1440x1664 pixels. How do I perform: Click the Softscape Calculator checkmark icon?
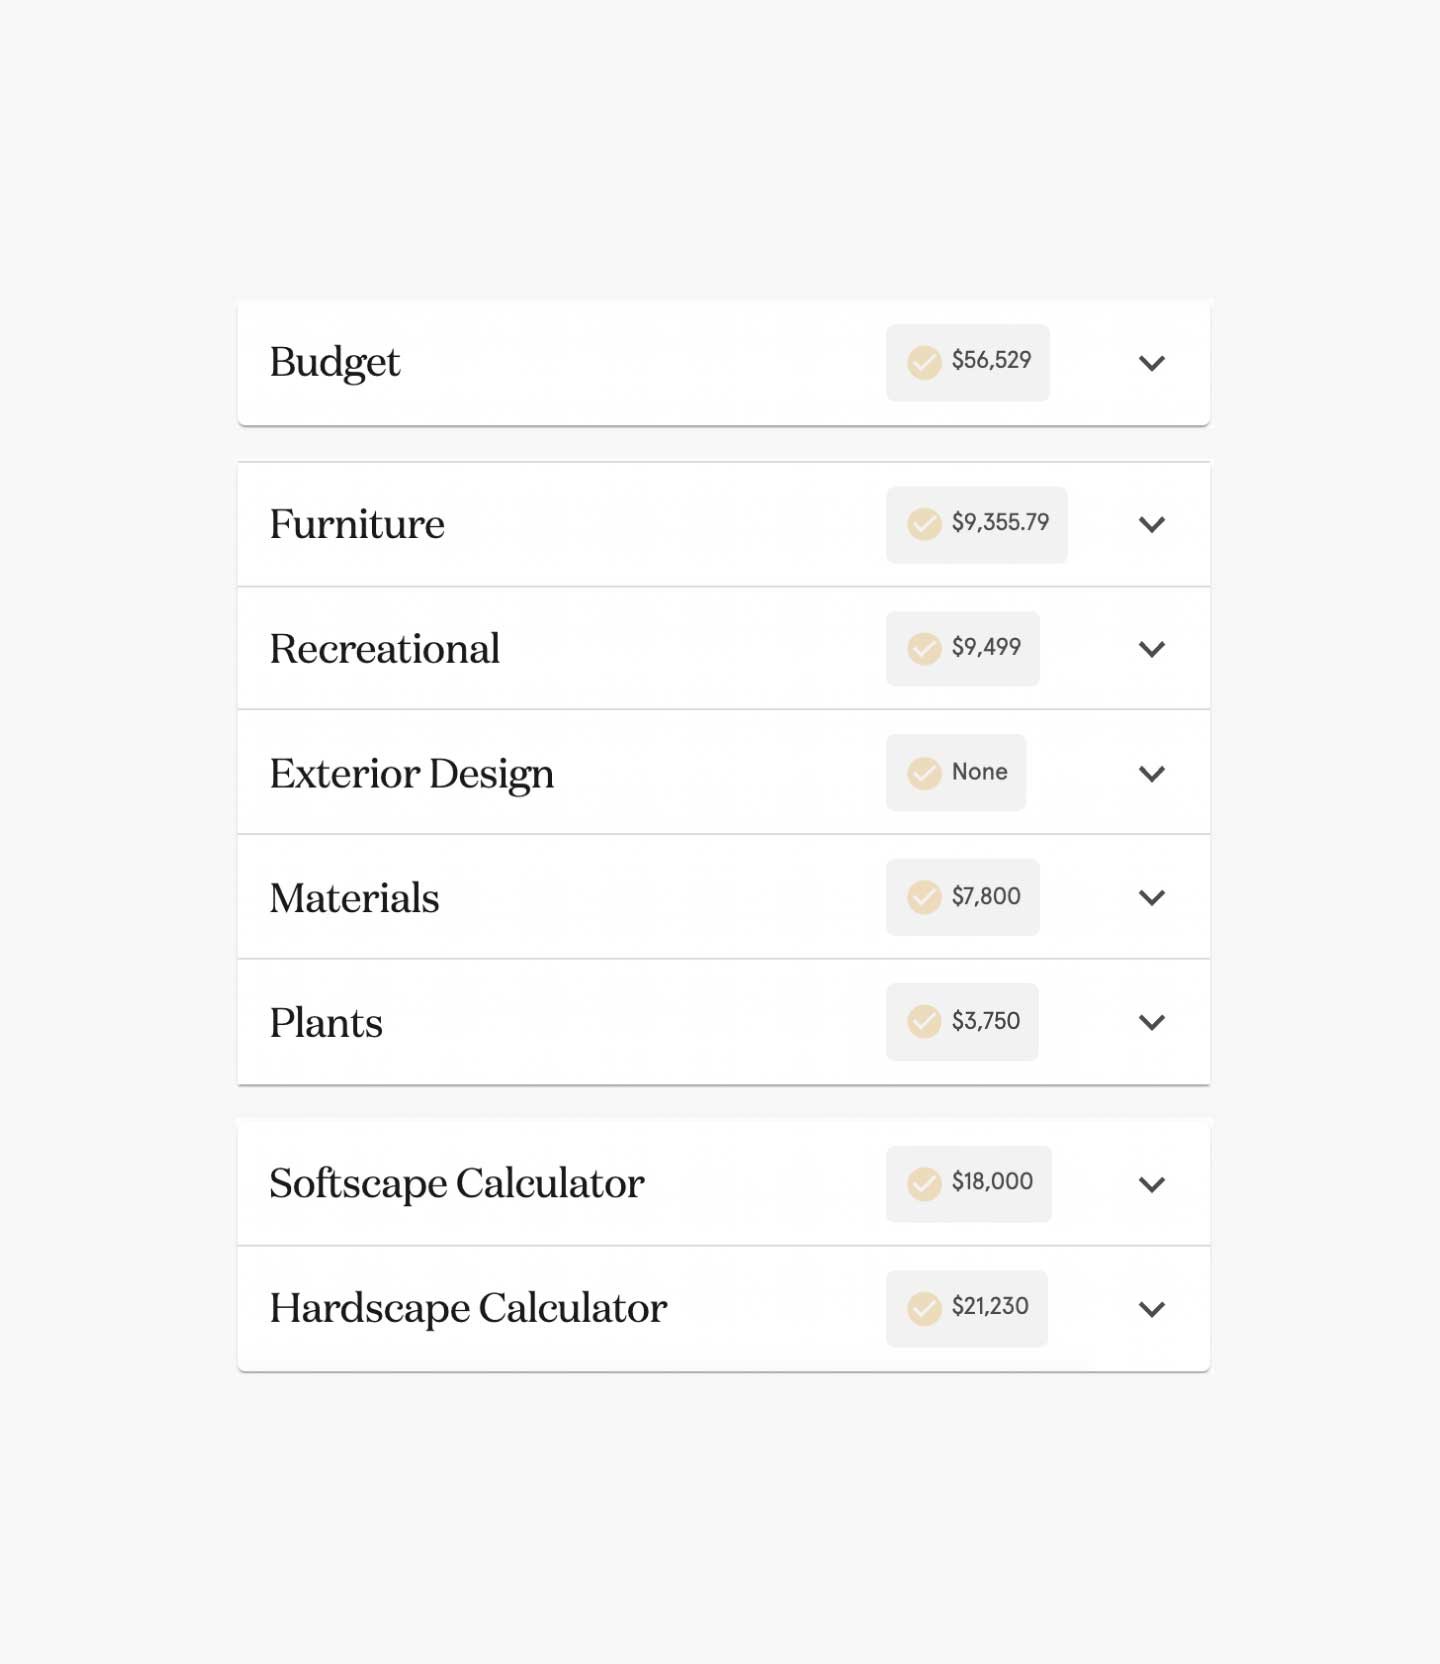point(924,1184)
